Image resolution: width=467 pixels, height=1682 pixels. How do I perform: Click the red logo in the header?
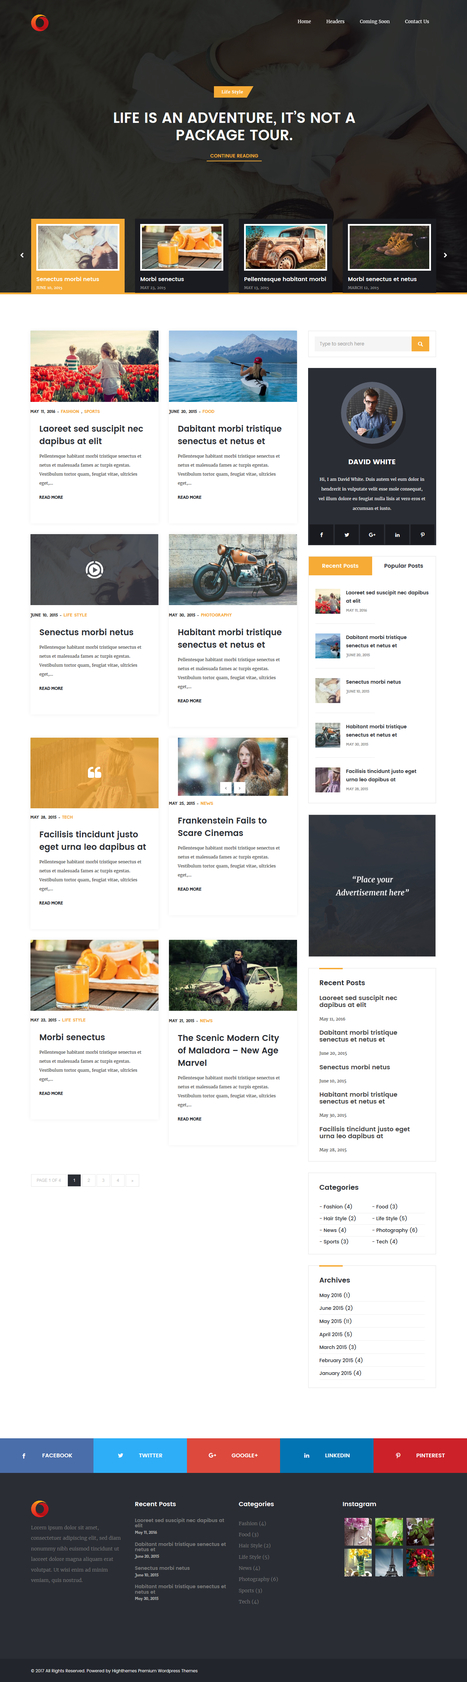pos(39,22)
